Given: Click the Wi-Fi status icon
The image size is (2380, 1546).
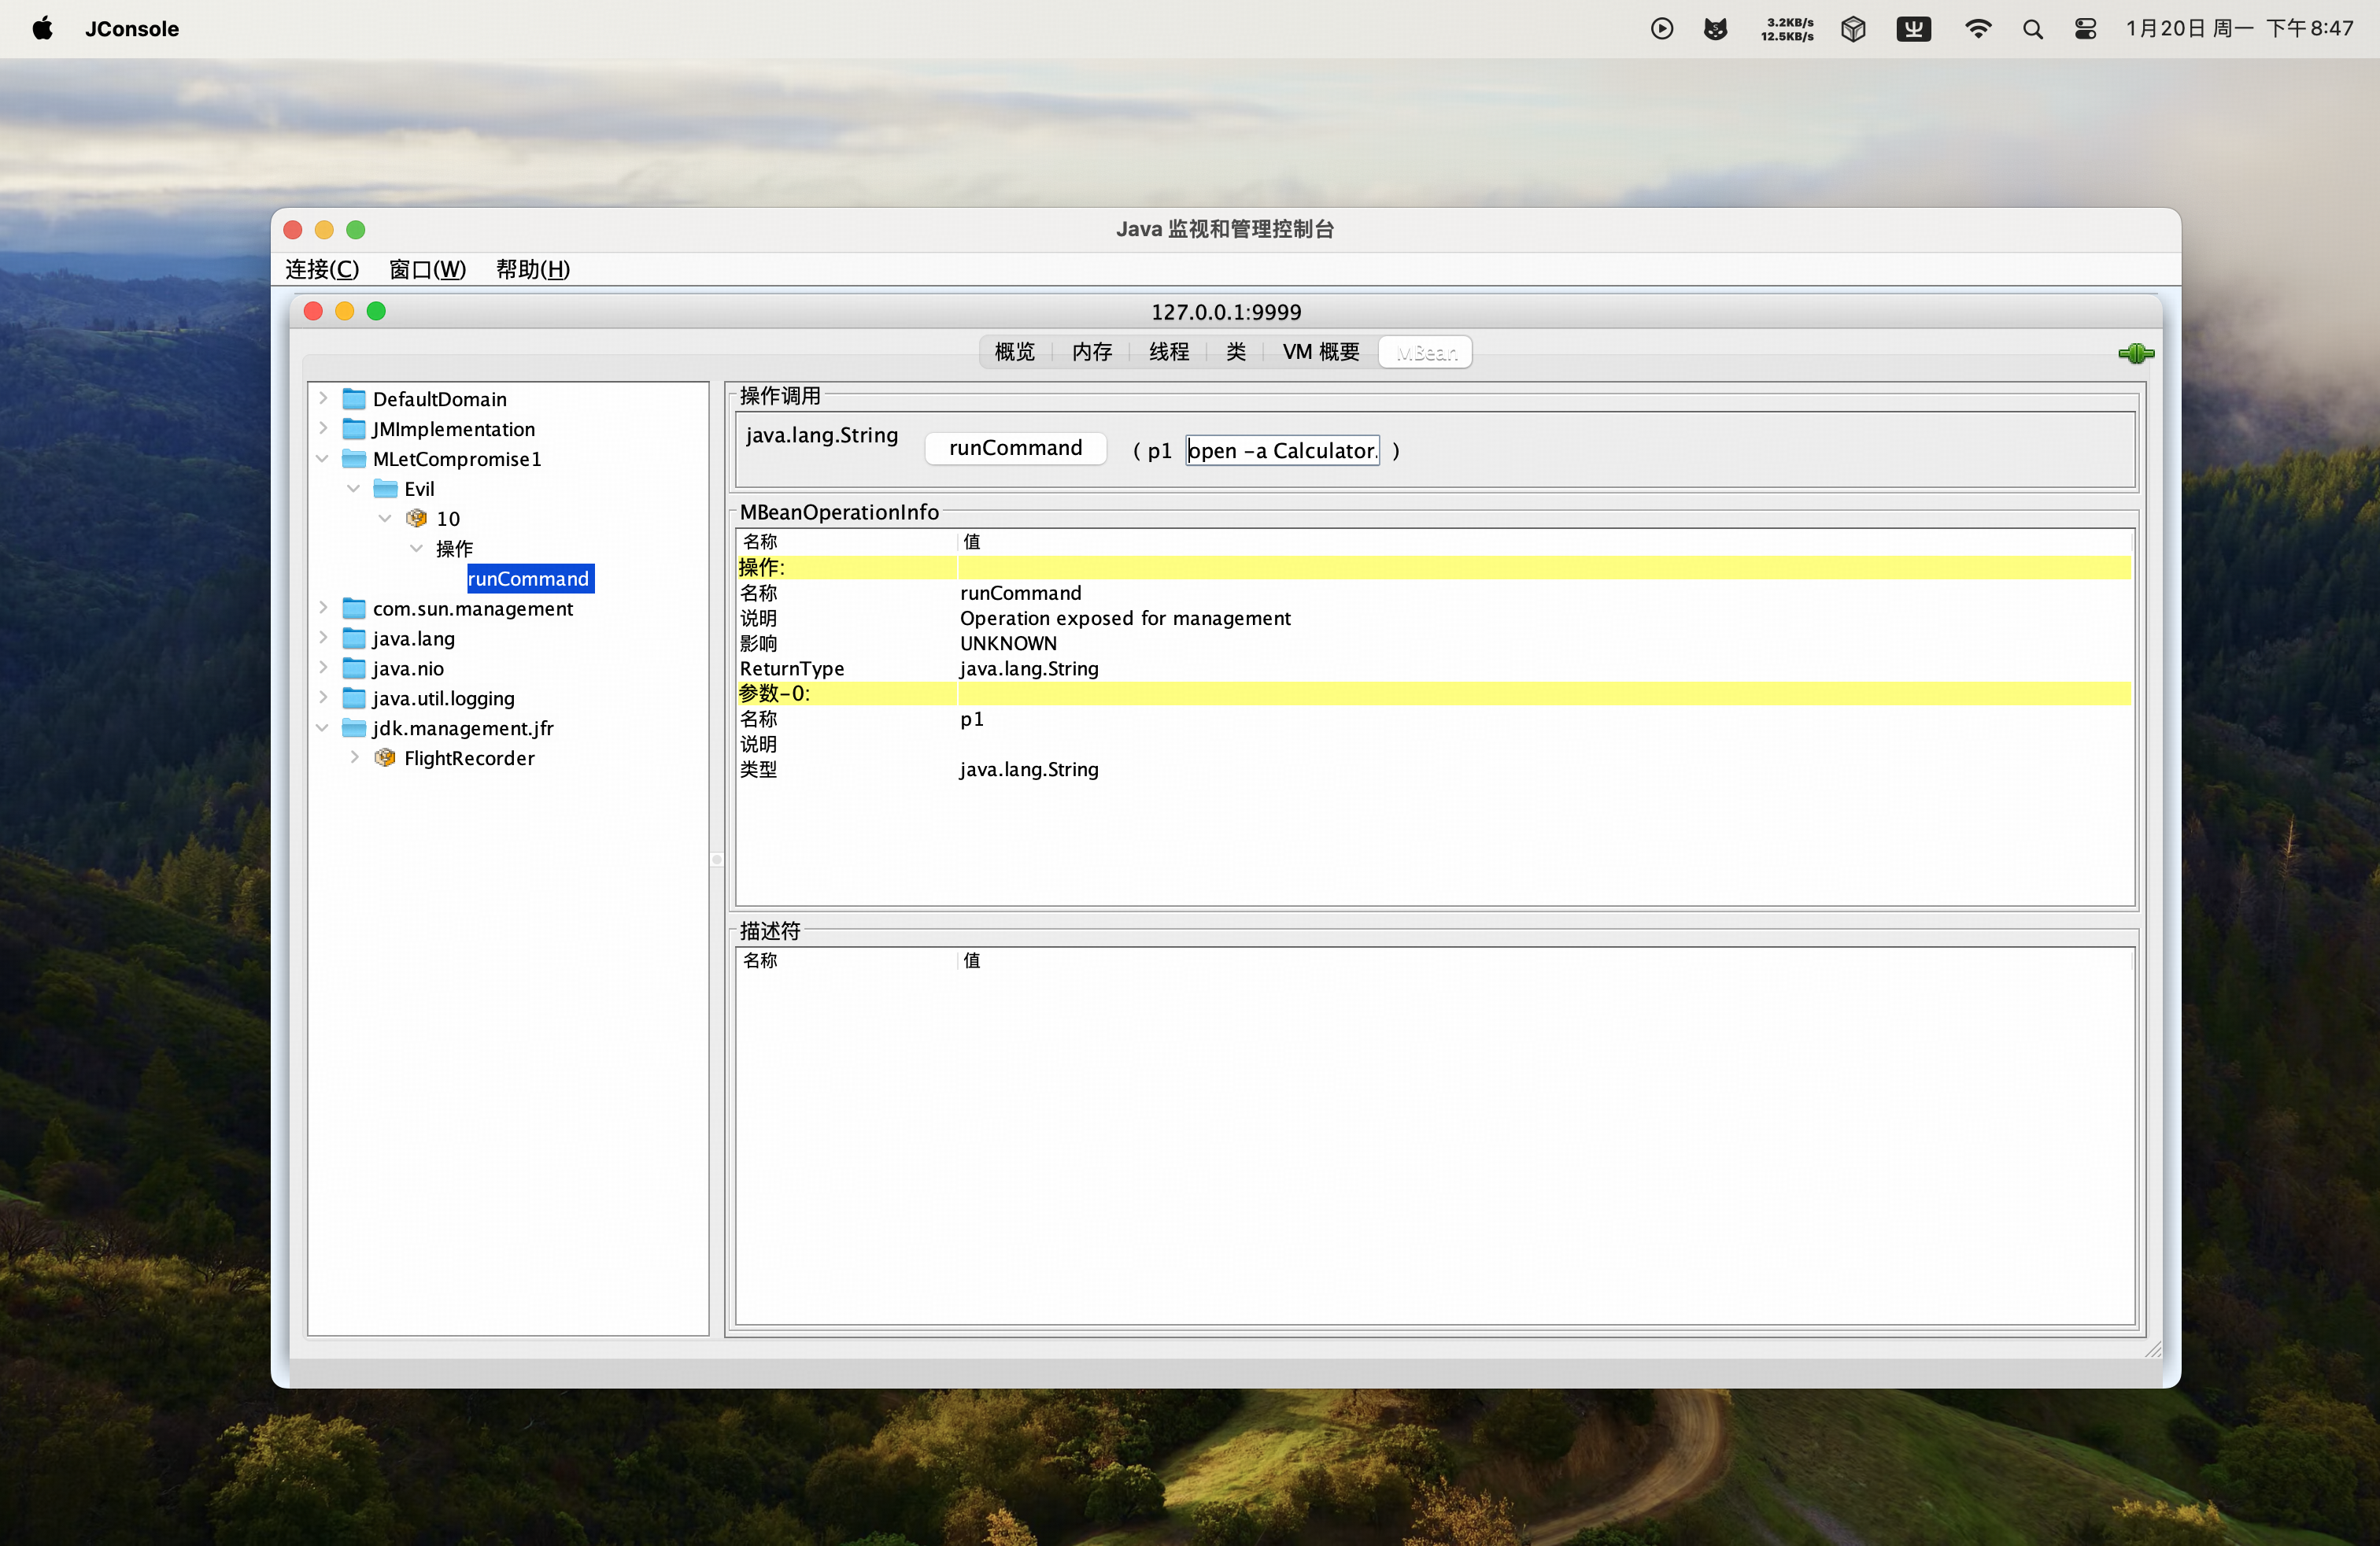Looking at the screenshot, I should [1977, 29].
